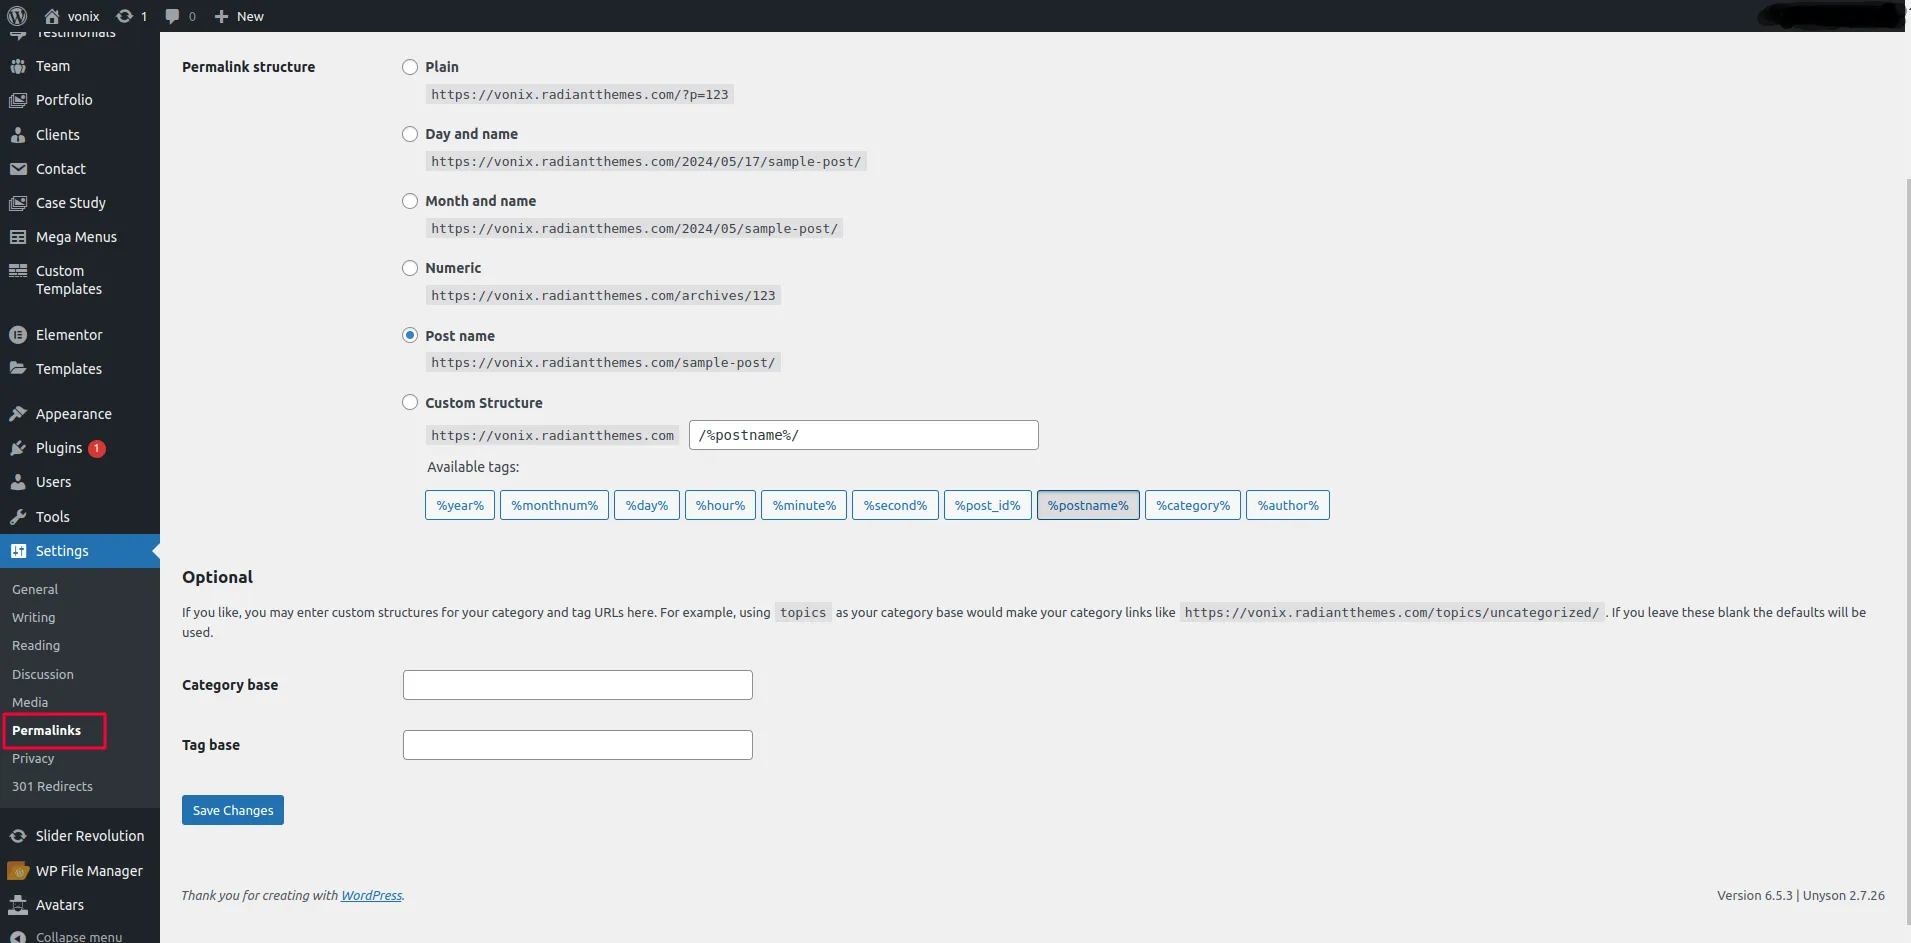Insert the %year% tag
Viewport: 1911px width, 943px height.
(x=460, y=505)
